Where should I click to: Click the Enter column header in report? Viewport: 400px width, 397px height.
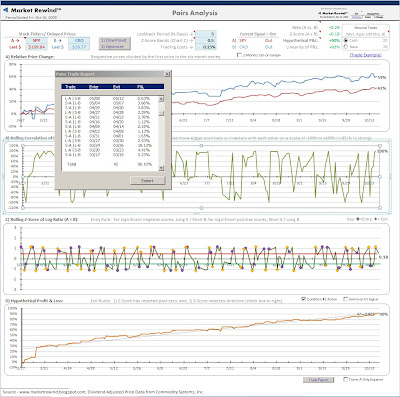pyautogui.click(x=94, y=87)
